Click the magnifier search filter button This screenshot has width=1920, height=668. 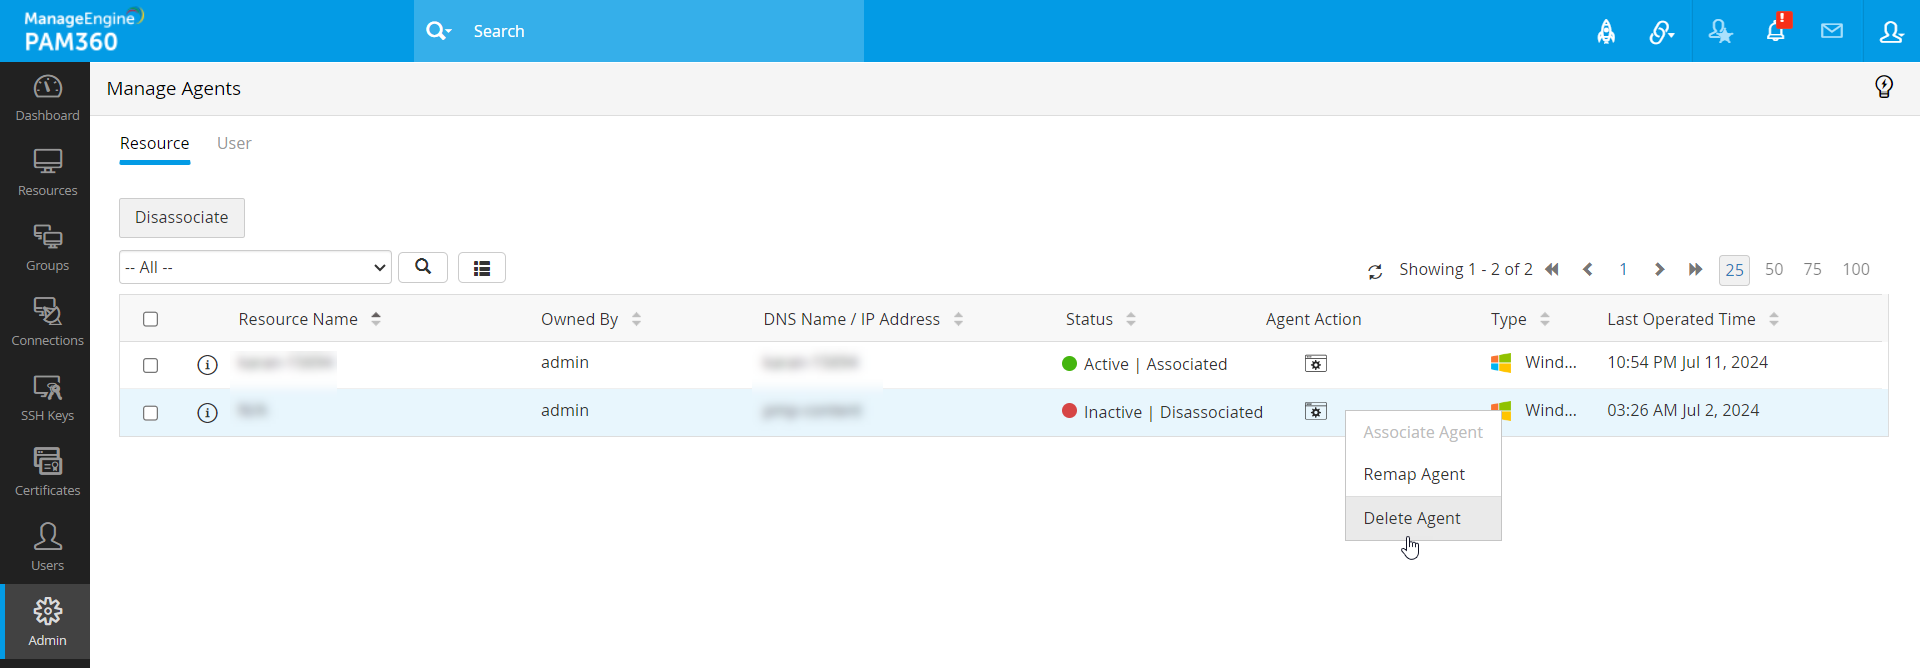(423, 267)
